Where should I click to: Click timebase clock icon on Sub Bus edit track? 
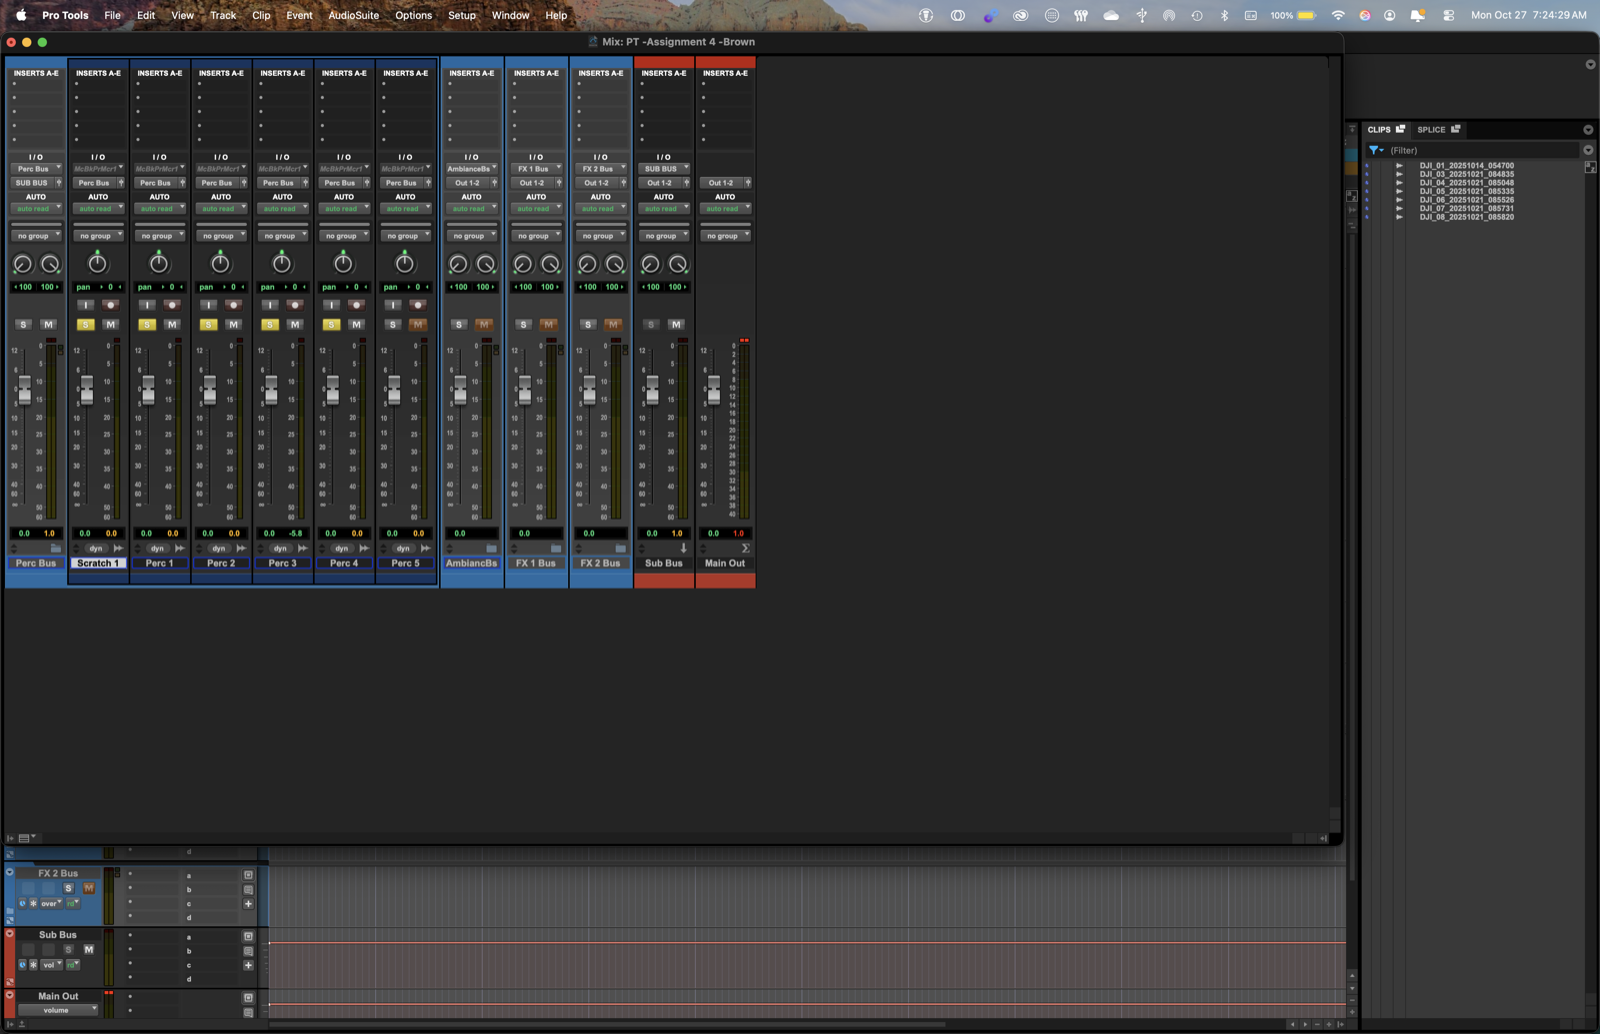point(22,965)
